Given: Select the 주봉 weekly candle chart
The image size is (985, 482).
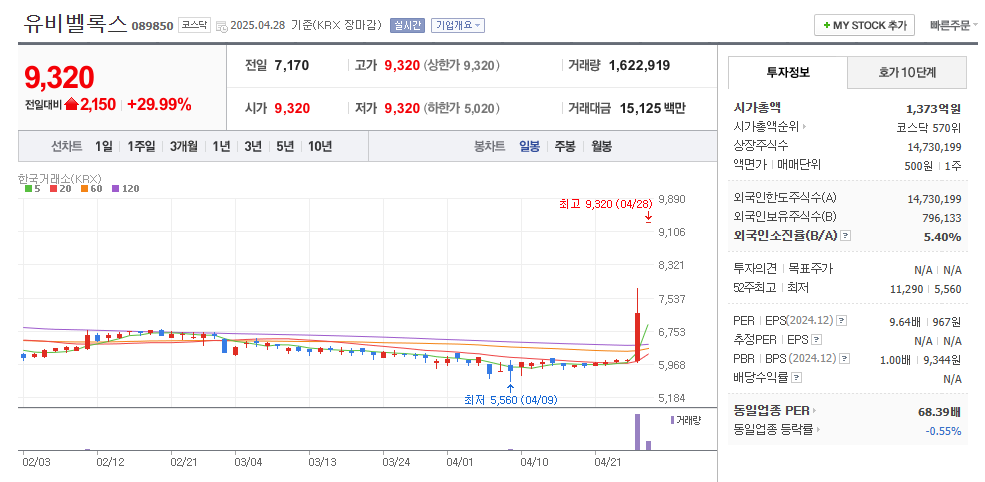Looking at the screenshot, I should click(564, 147).
